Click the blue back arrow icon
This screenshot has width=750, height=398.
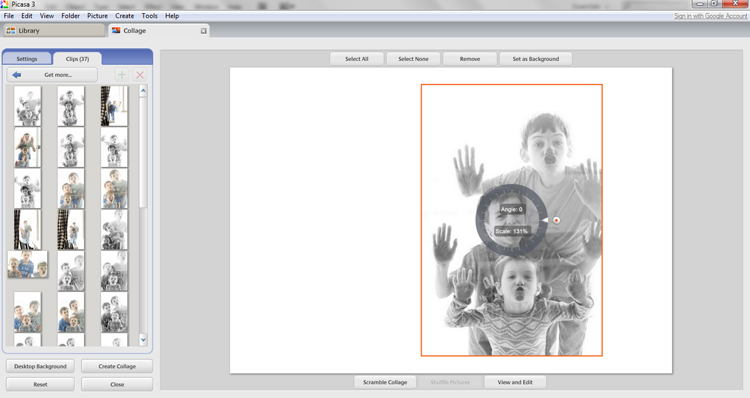17,75
